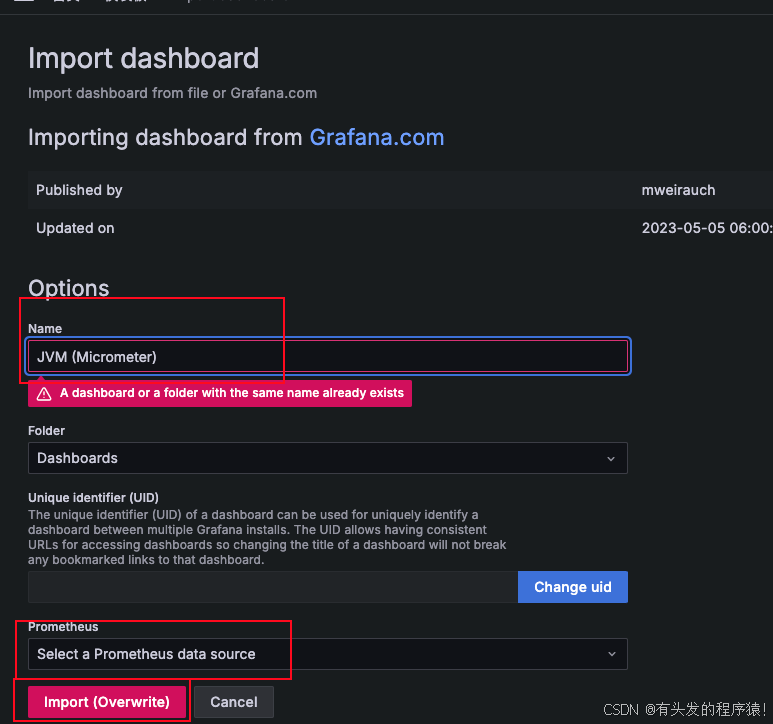Open Select a Prometheus data source dropdown
The height and width of the screenshot is (724, 773).
coord(328,654)
